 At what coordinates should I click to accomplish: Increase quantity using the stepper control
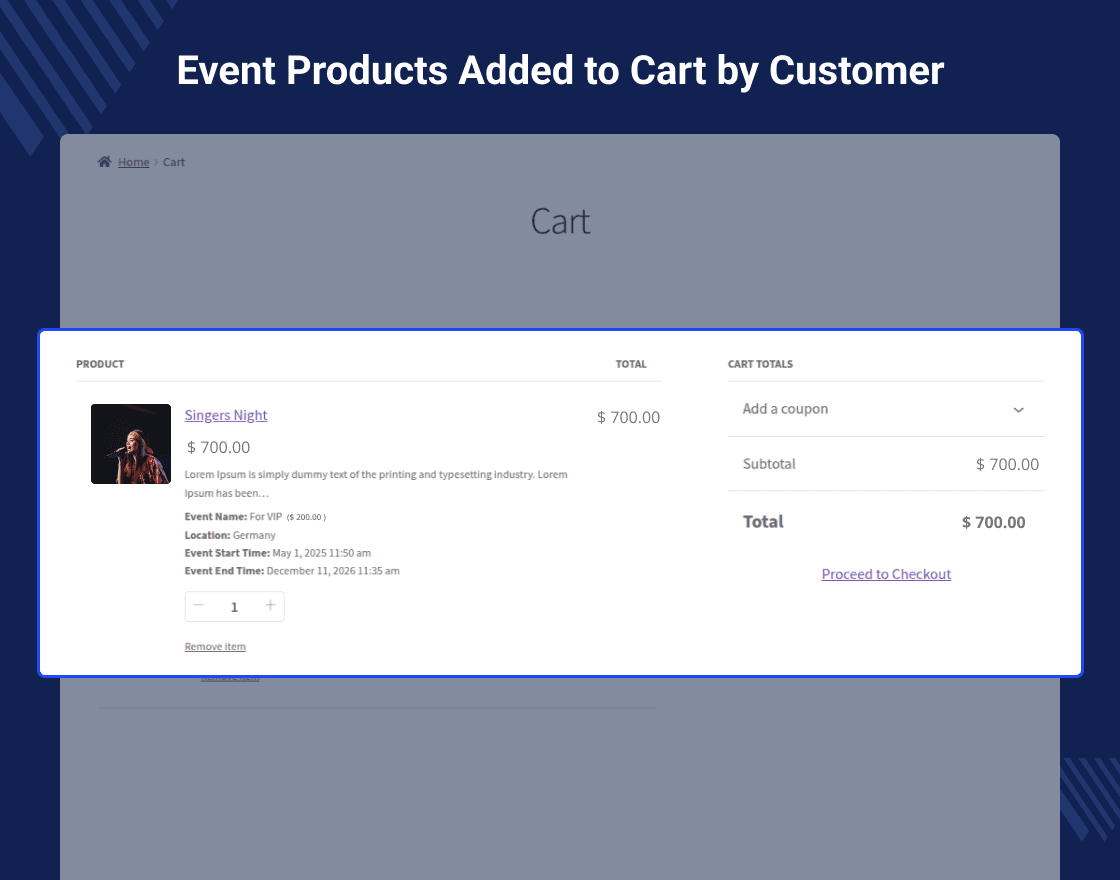click(x=270, y=606)
